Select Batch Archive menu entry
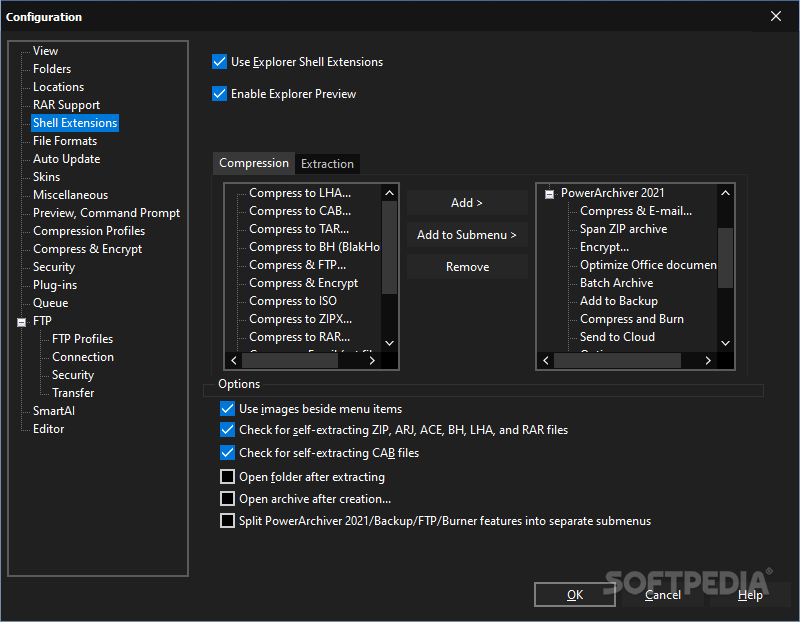The width and height of the screenshot is (800, 622). point(616,283)
